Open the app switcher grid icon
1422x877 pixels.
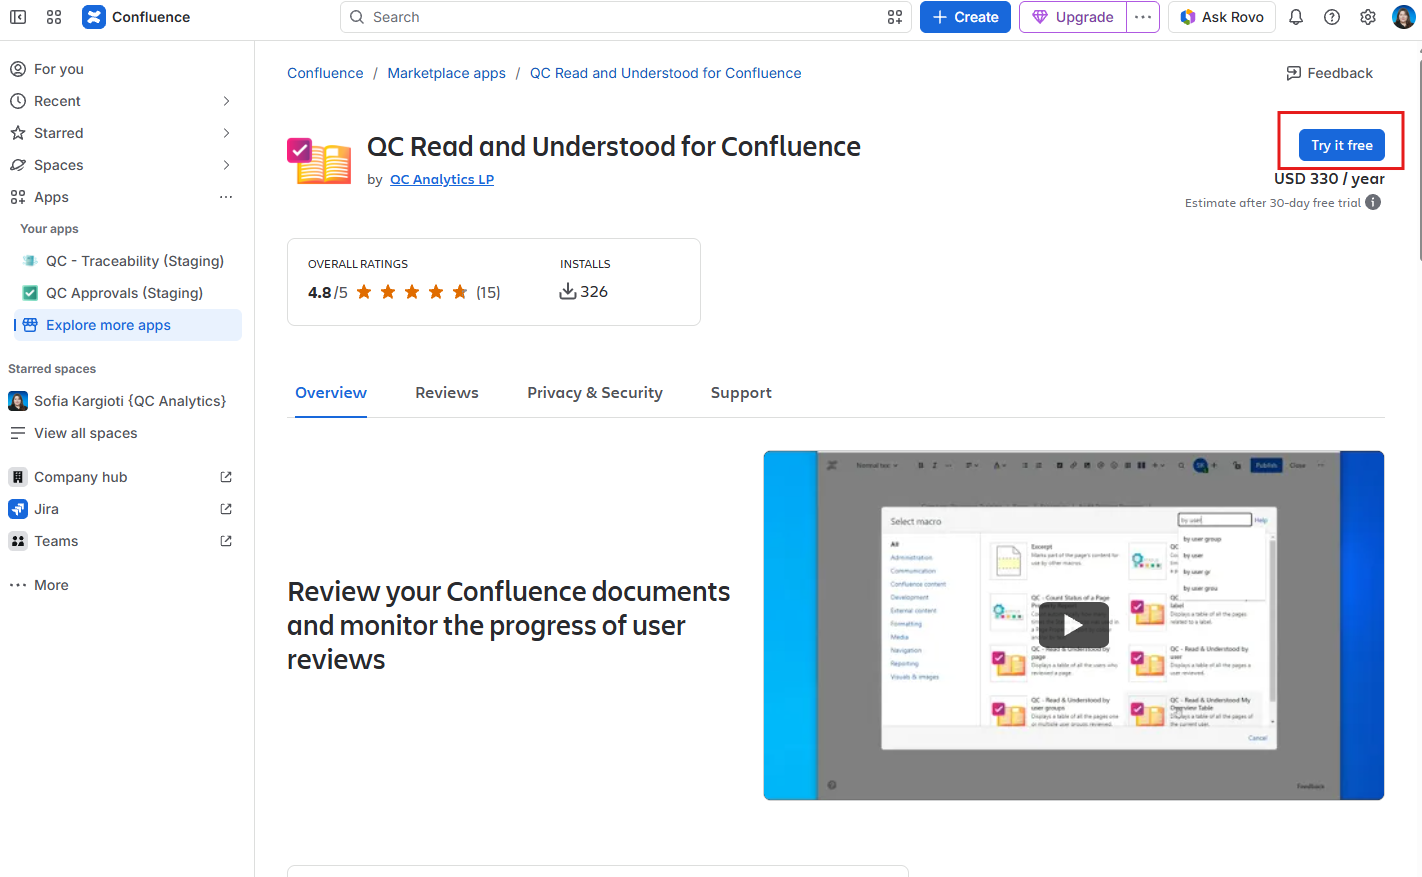54,17
